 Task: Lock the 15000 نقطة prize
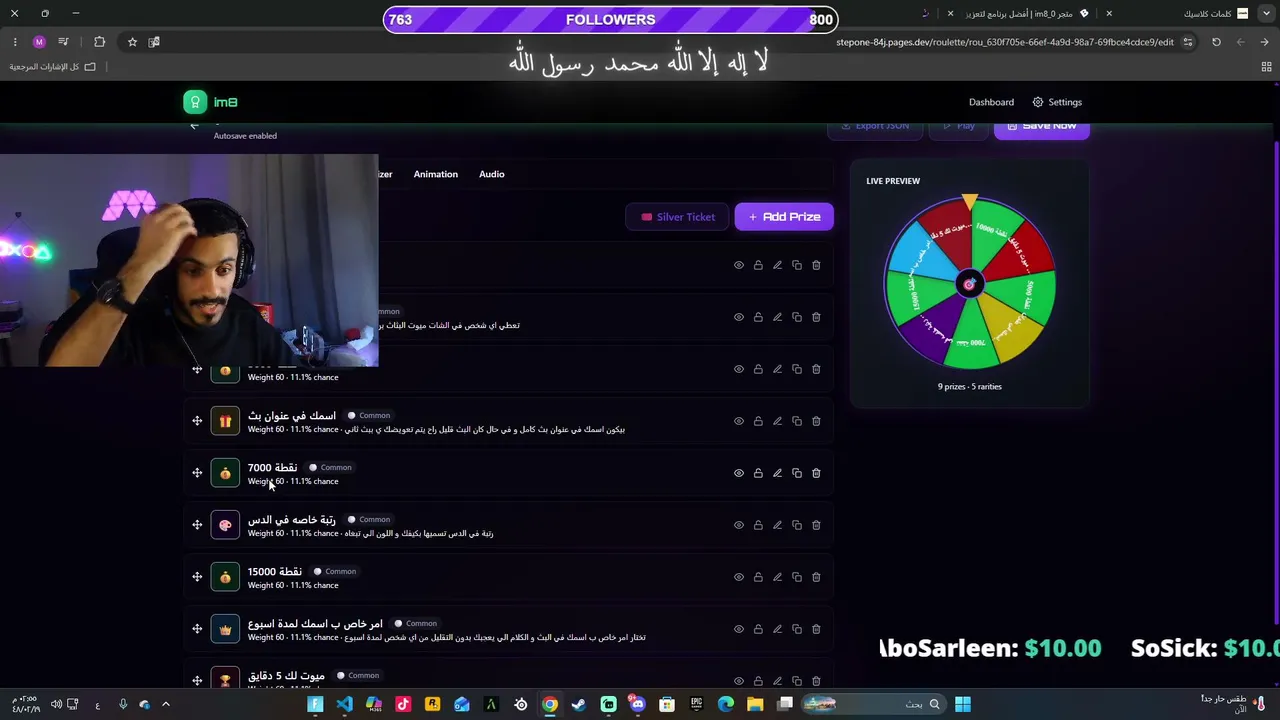pos(758,577)
